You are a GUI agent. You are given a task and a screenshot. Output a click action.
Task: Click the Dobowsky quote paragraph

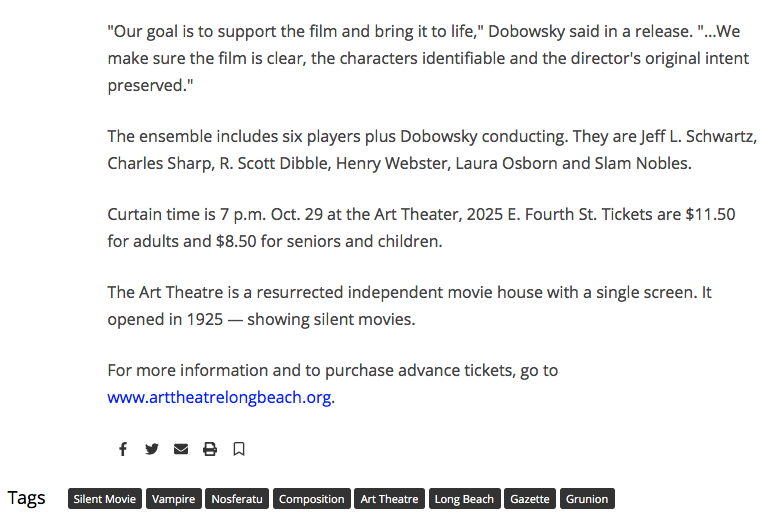428,58
